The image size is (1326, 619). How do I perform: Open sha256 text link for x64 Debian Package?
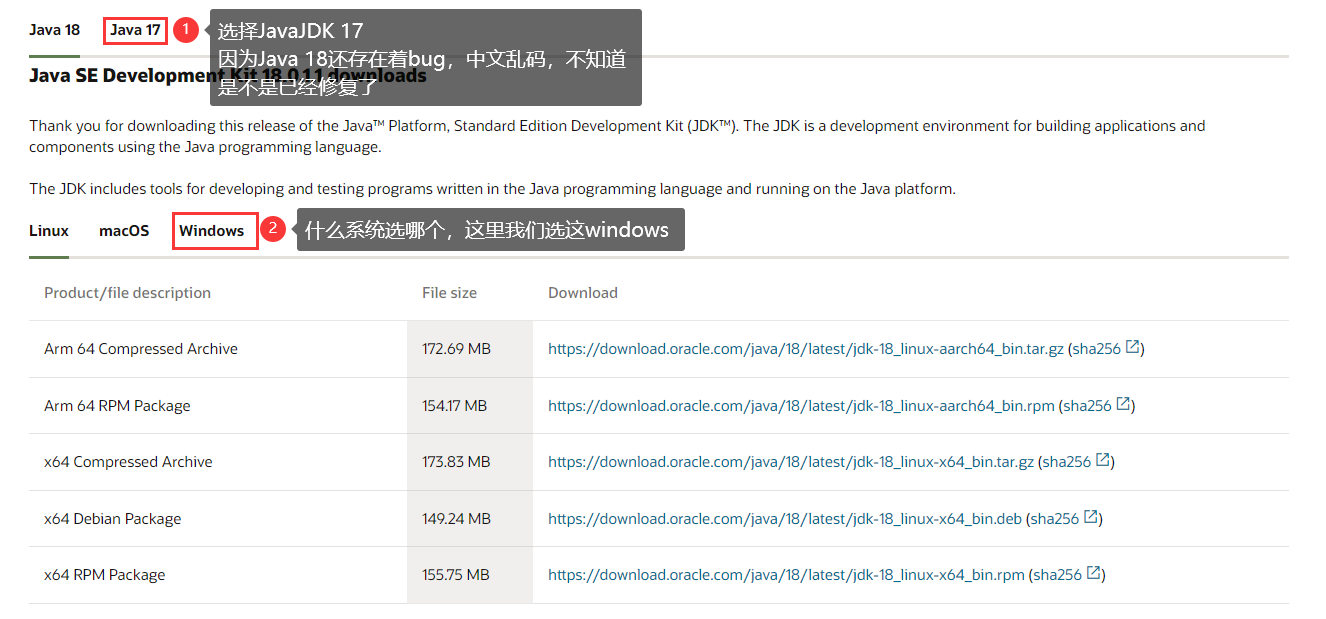point(1055,519)
